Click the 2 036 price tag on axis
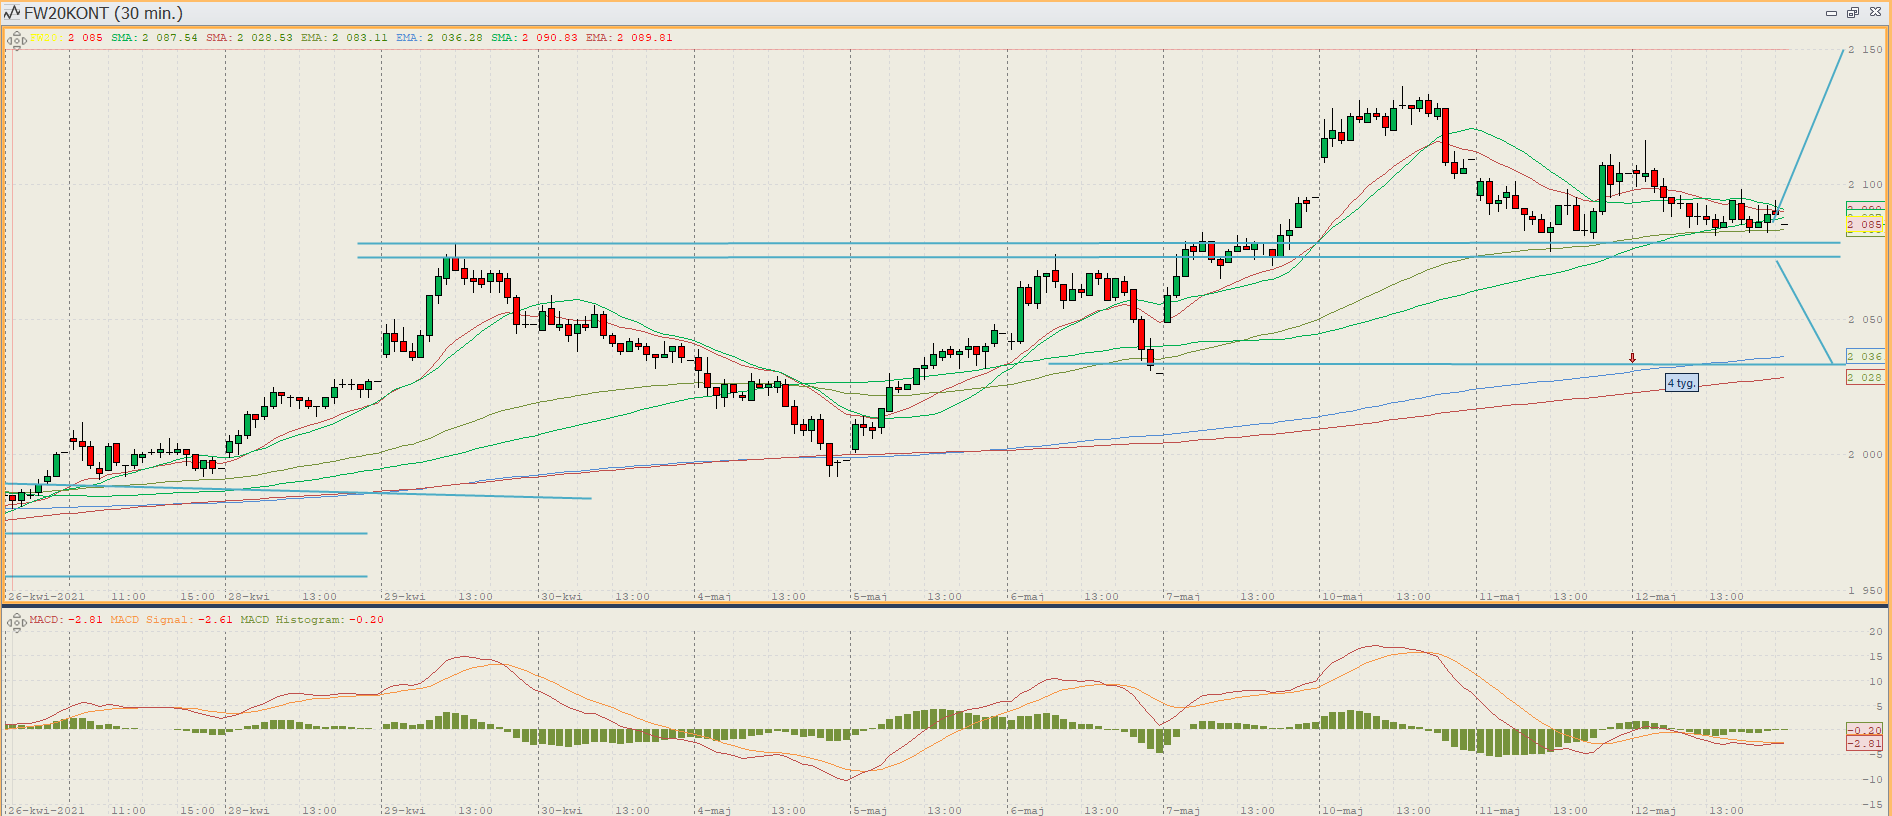The width and height of the screenshot is (1892, 816). 1864,356
